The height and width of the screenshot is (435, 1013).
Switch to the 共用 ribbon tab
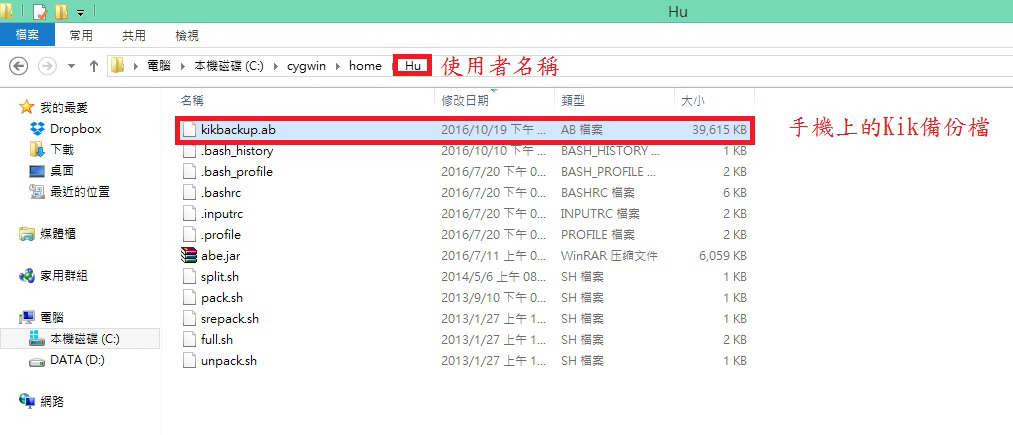[134, 36]
